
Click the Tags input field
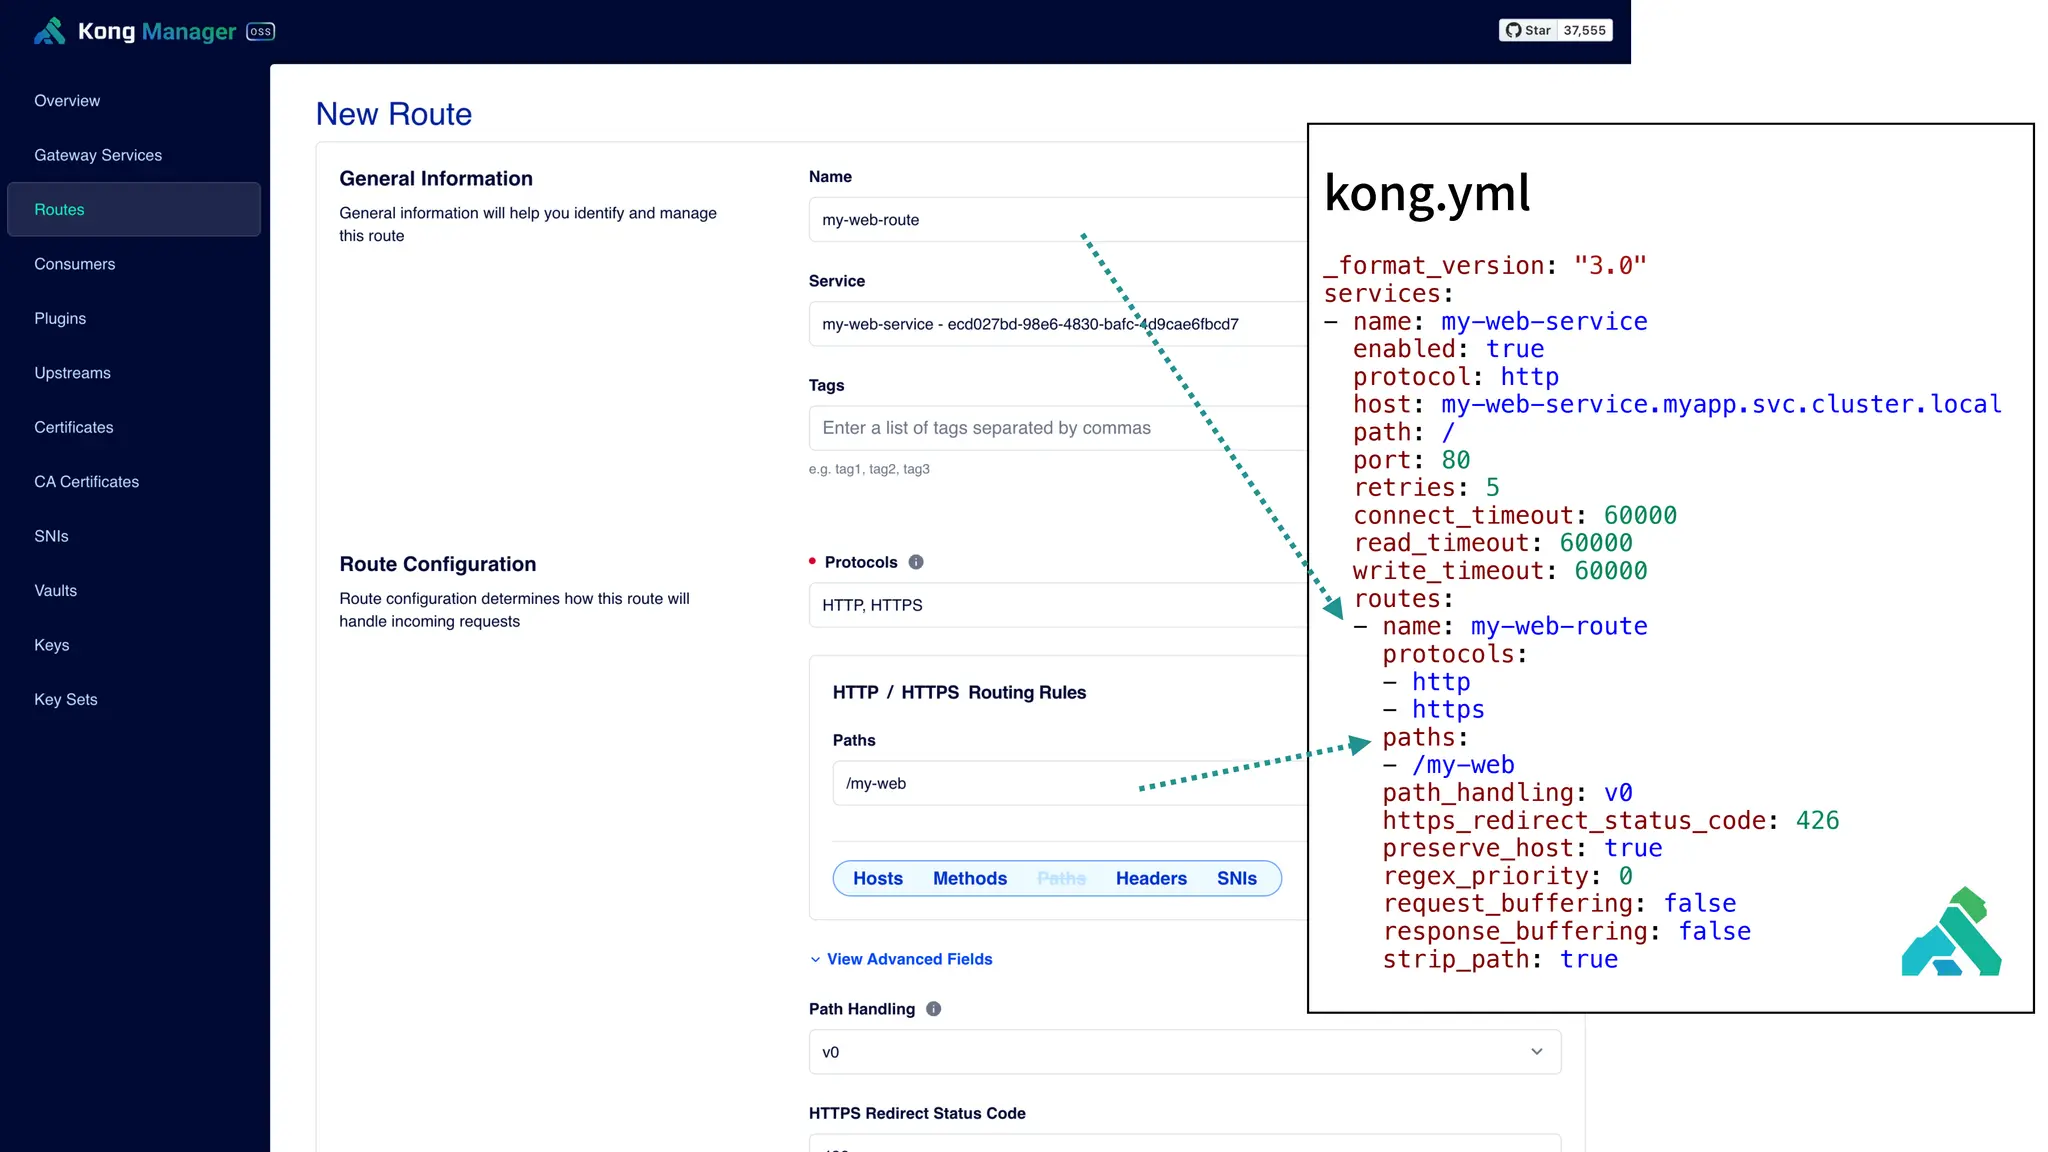click(x=1058, y=428)
